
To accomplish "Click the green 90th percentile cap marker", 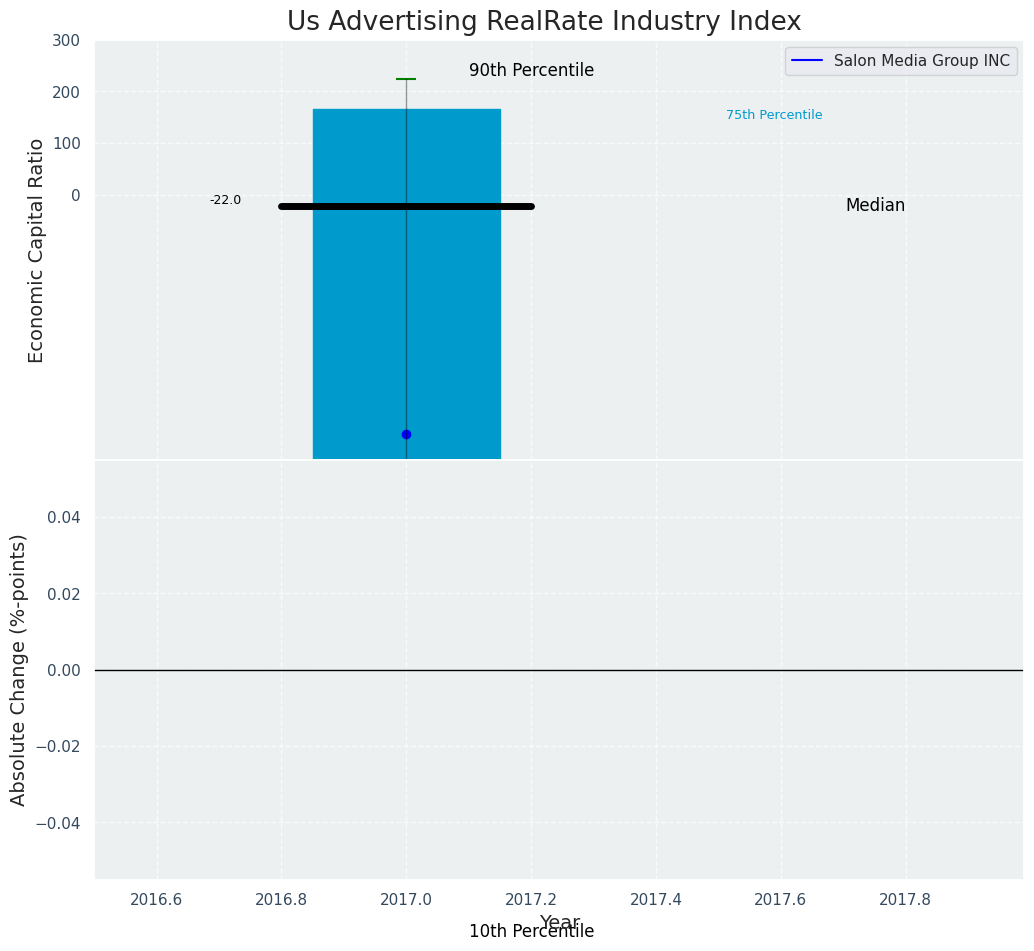I will (406, 79).
